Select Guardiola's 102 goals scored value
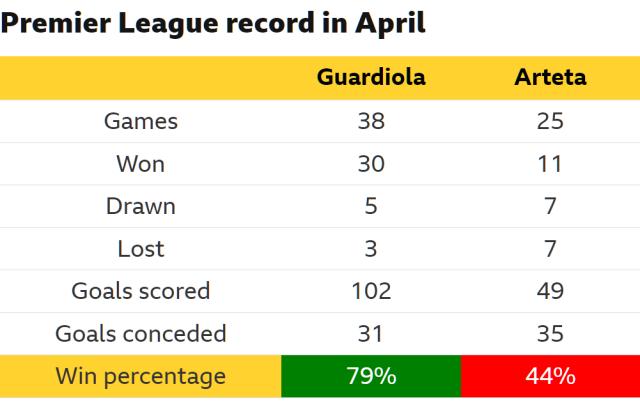Viewport: 640px width, 405px height. pos(371,291)
